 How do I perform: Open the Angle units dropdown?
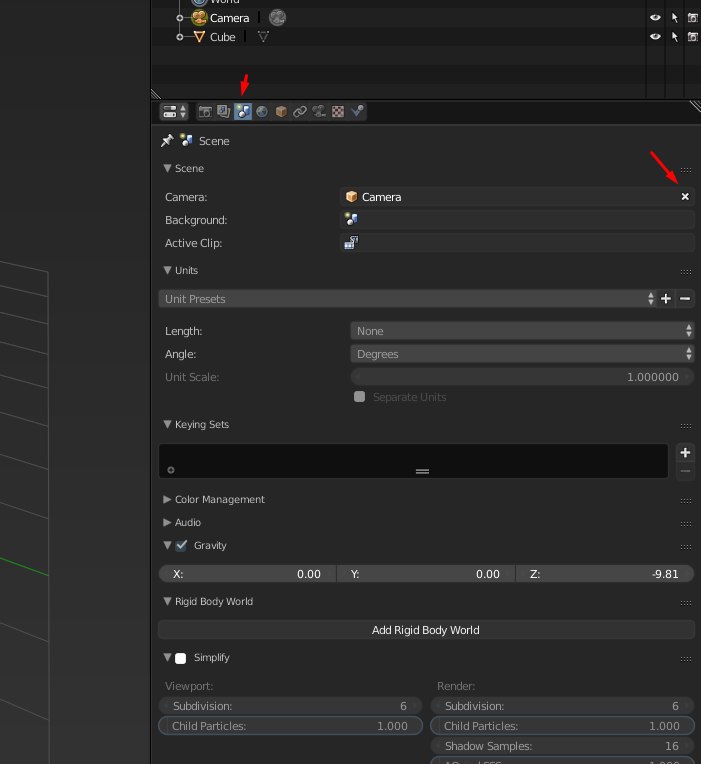tap(522, 354)
